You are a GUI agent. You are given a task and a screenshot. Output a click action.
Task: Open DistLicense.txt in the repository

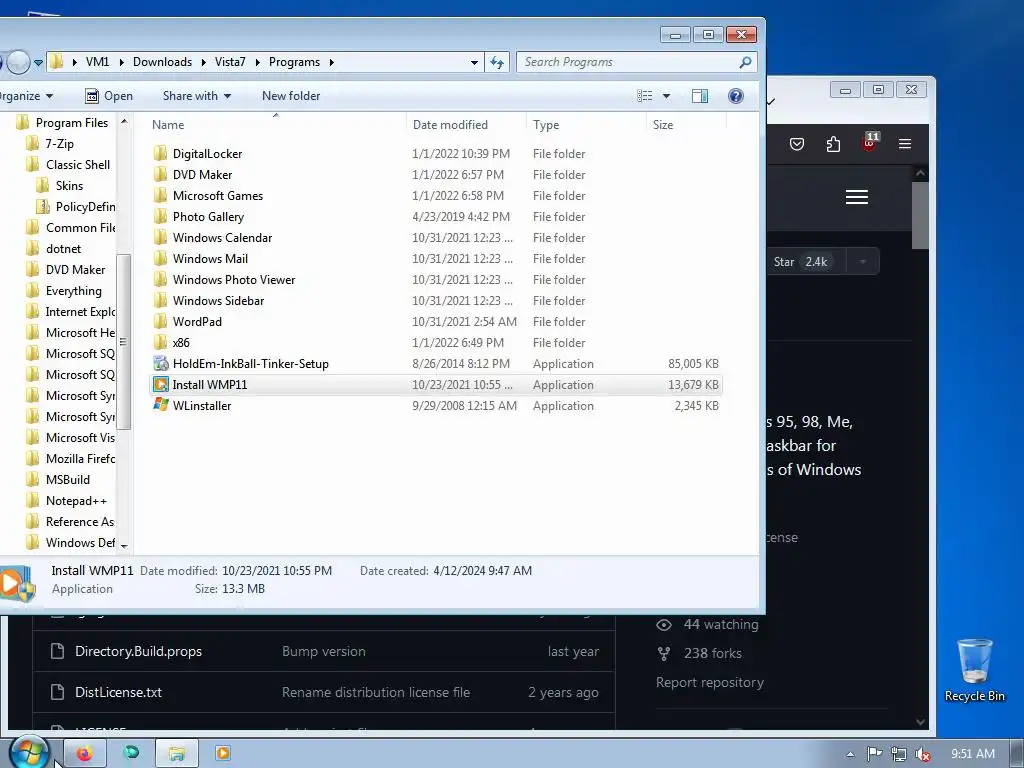click(118, 692)
